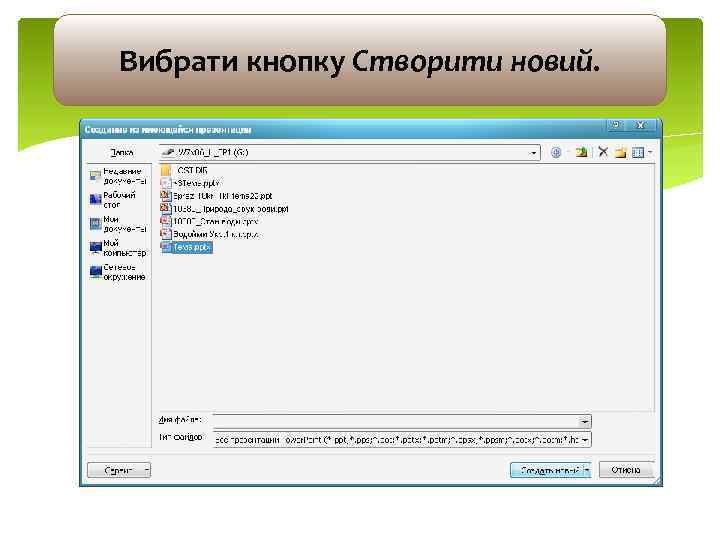Click the Создать новый button
Viewport: 720px width, 540px height.
tap(546, 470)
